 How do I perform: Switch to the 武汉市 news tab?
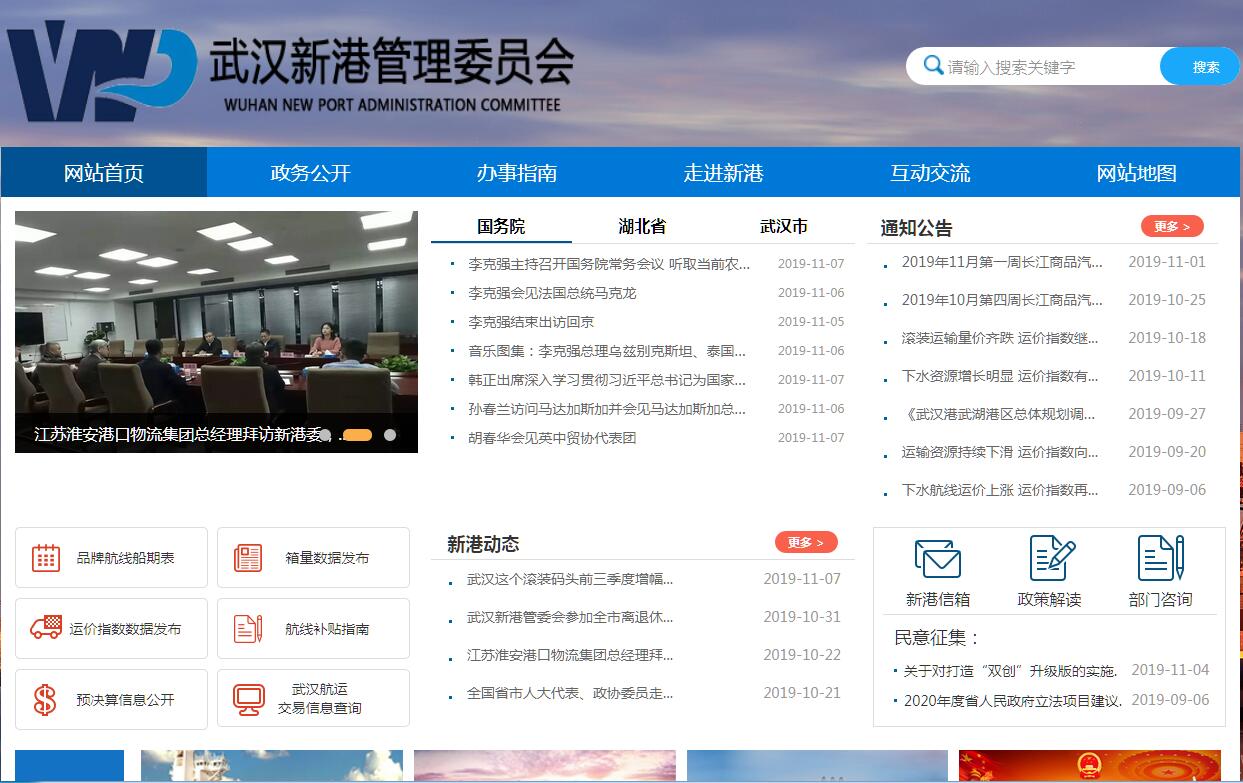coord(783,227)
